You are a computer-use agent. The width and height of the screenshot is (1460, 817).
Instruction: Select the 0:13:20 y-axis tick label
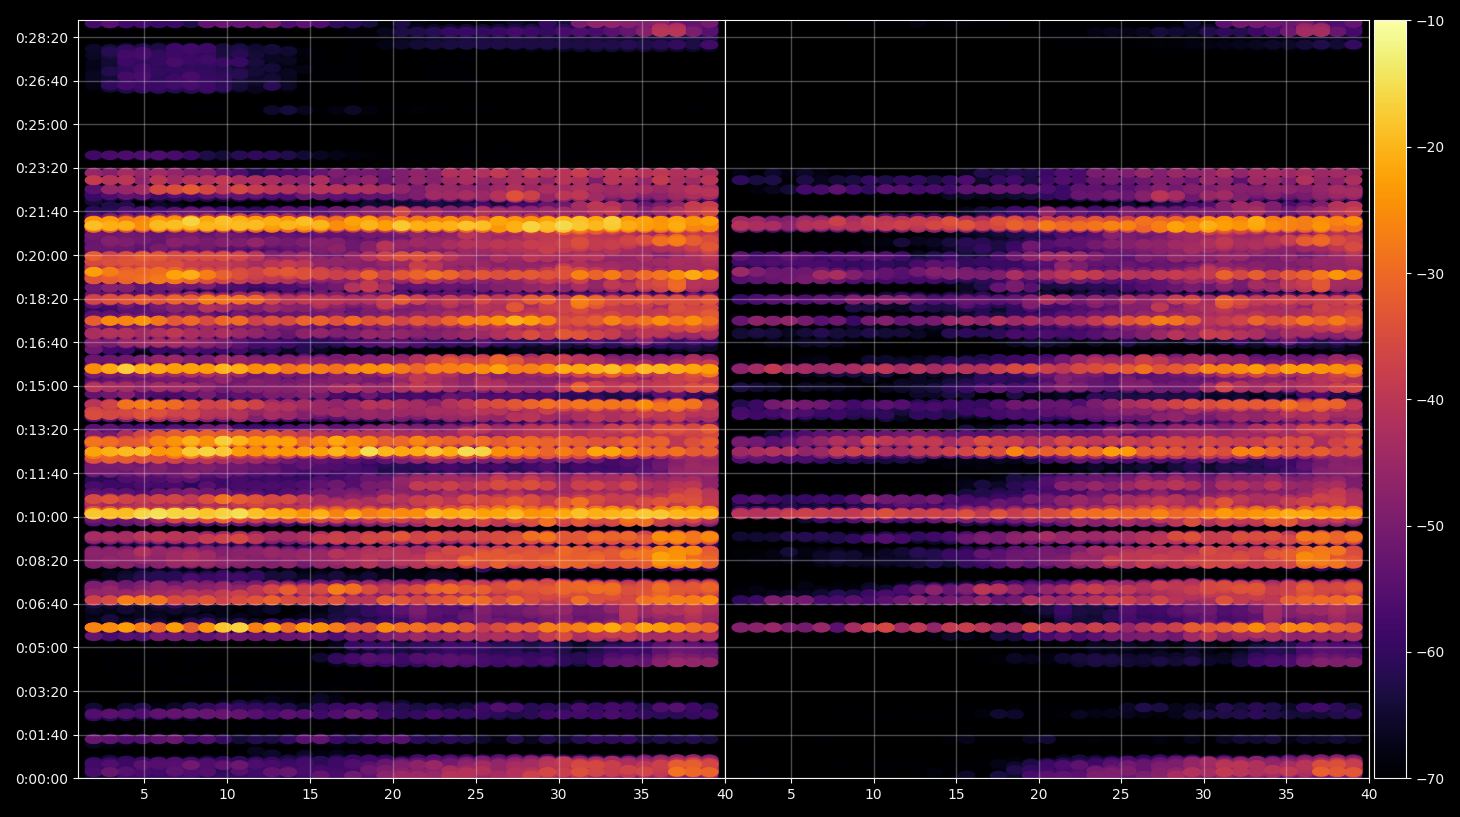42,430
